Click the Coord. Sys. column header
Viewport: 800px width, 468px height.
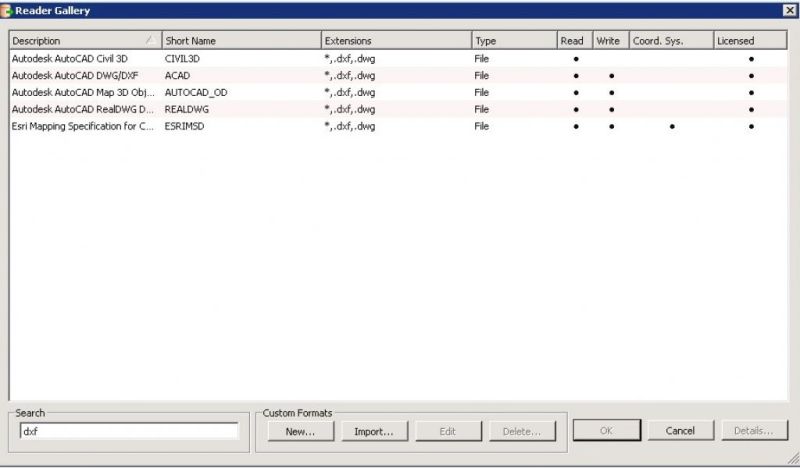[671, 40]
